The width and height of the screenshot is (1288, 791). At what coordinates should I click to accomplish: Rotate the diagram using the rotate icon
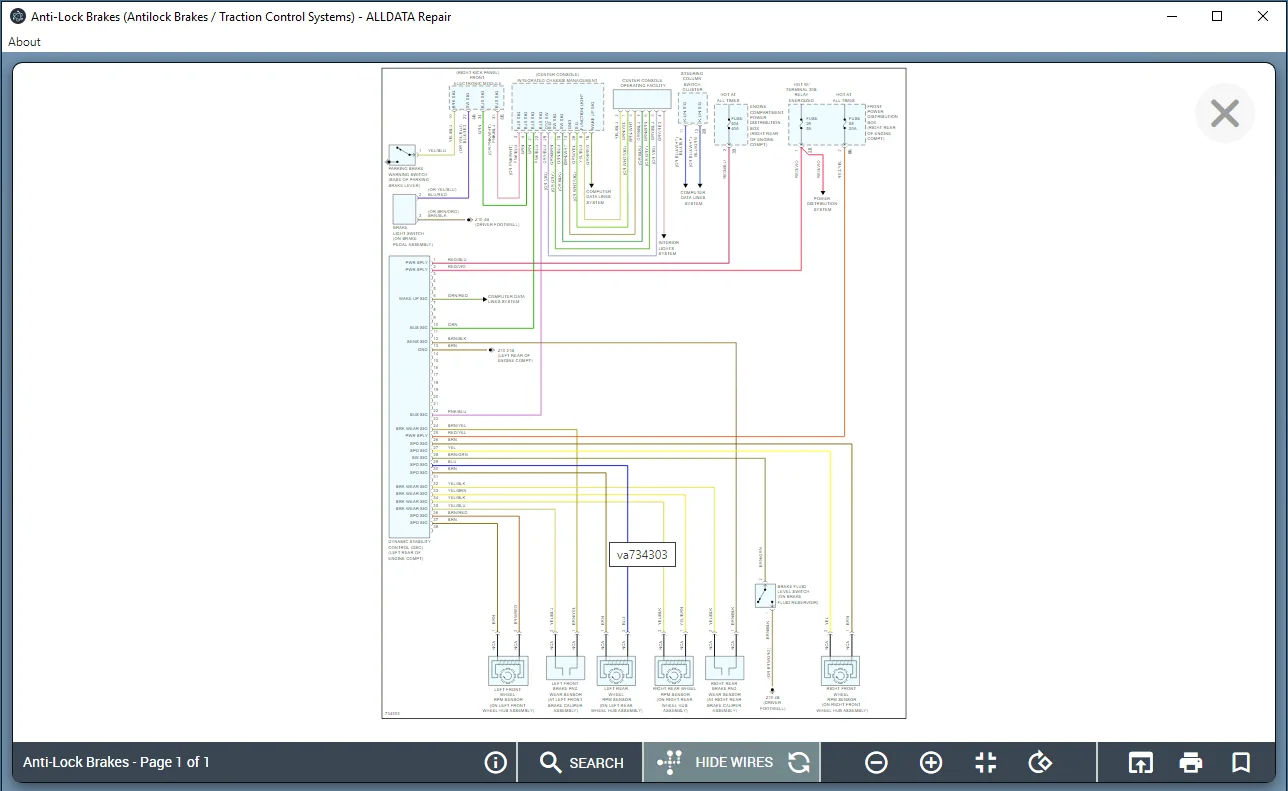pyautogui.click(x=1040, y=763)
